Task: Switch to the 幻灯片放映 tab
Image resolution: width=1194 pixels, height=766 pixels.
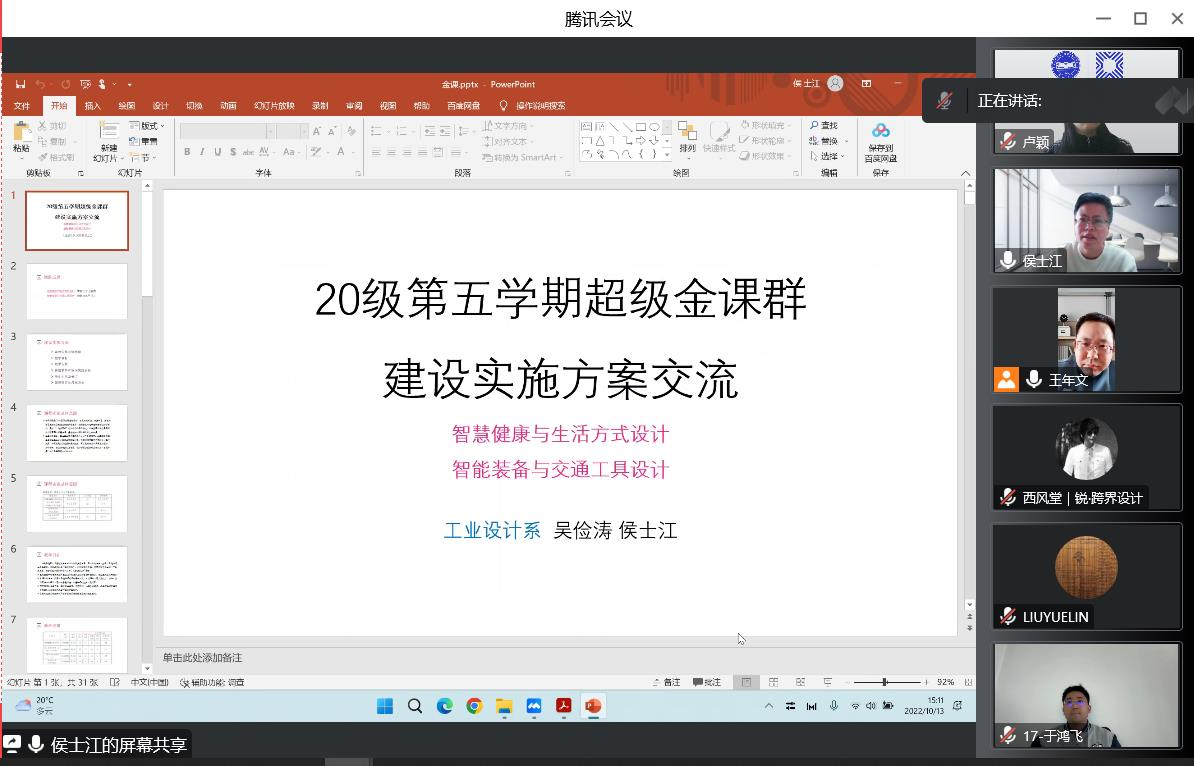Action: point(274,106)
